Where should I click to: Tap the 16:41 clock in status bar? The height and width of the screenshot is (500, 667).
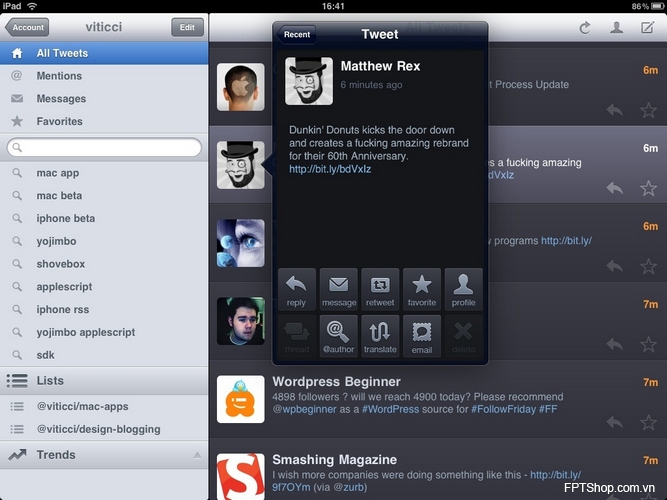333,6
